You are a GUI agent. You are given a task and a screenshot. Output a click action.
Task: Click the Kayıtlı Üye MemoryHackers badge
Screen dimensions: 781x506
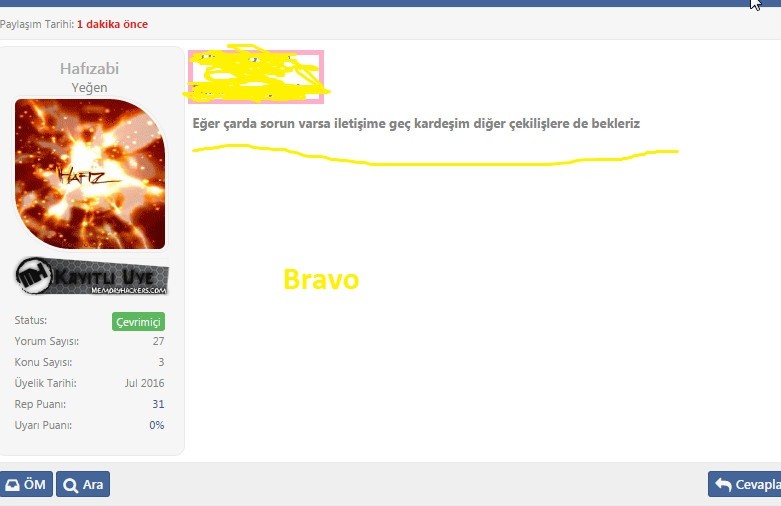click(92, 276)
